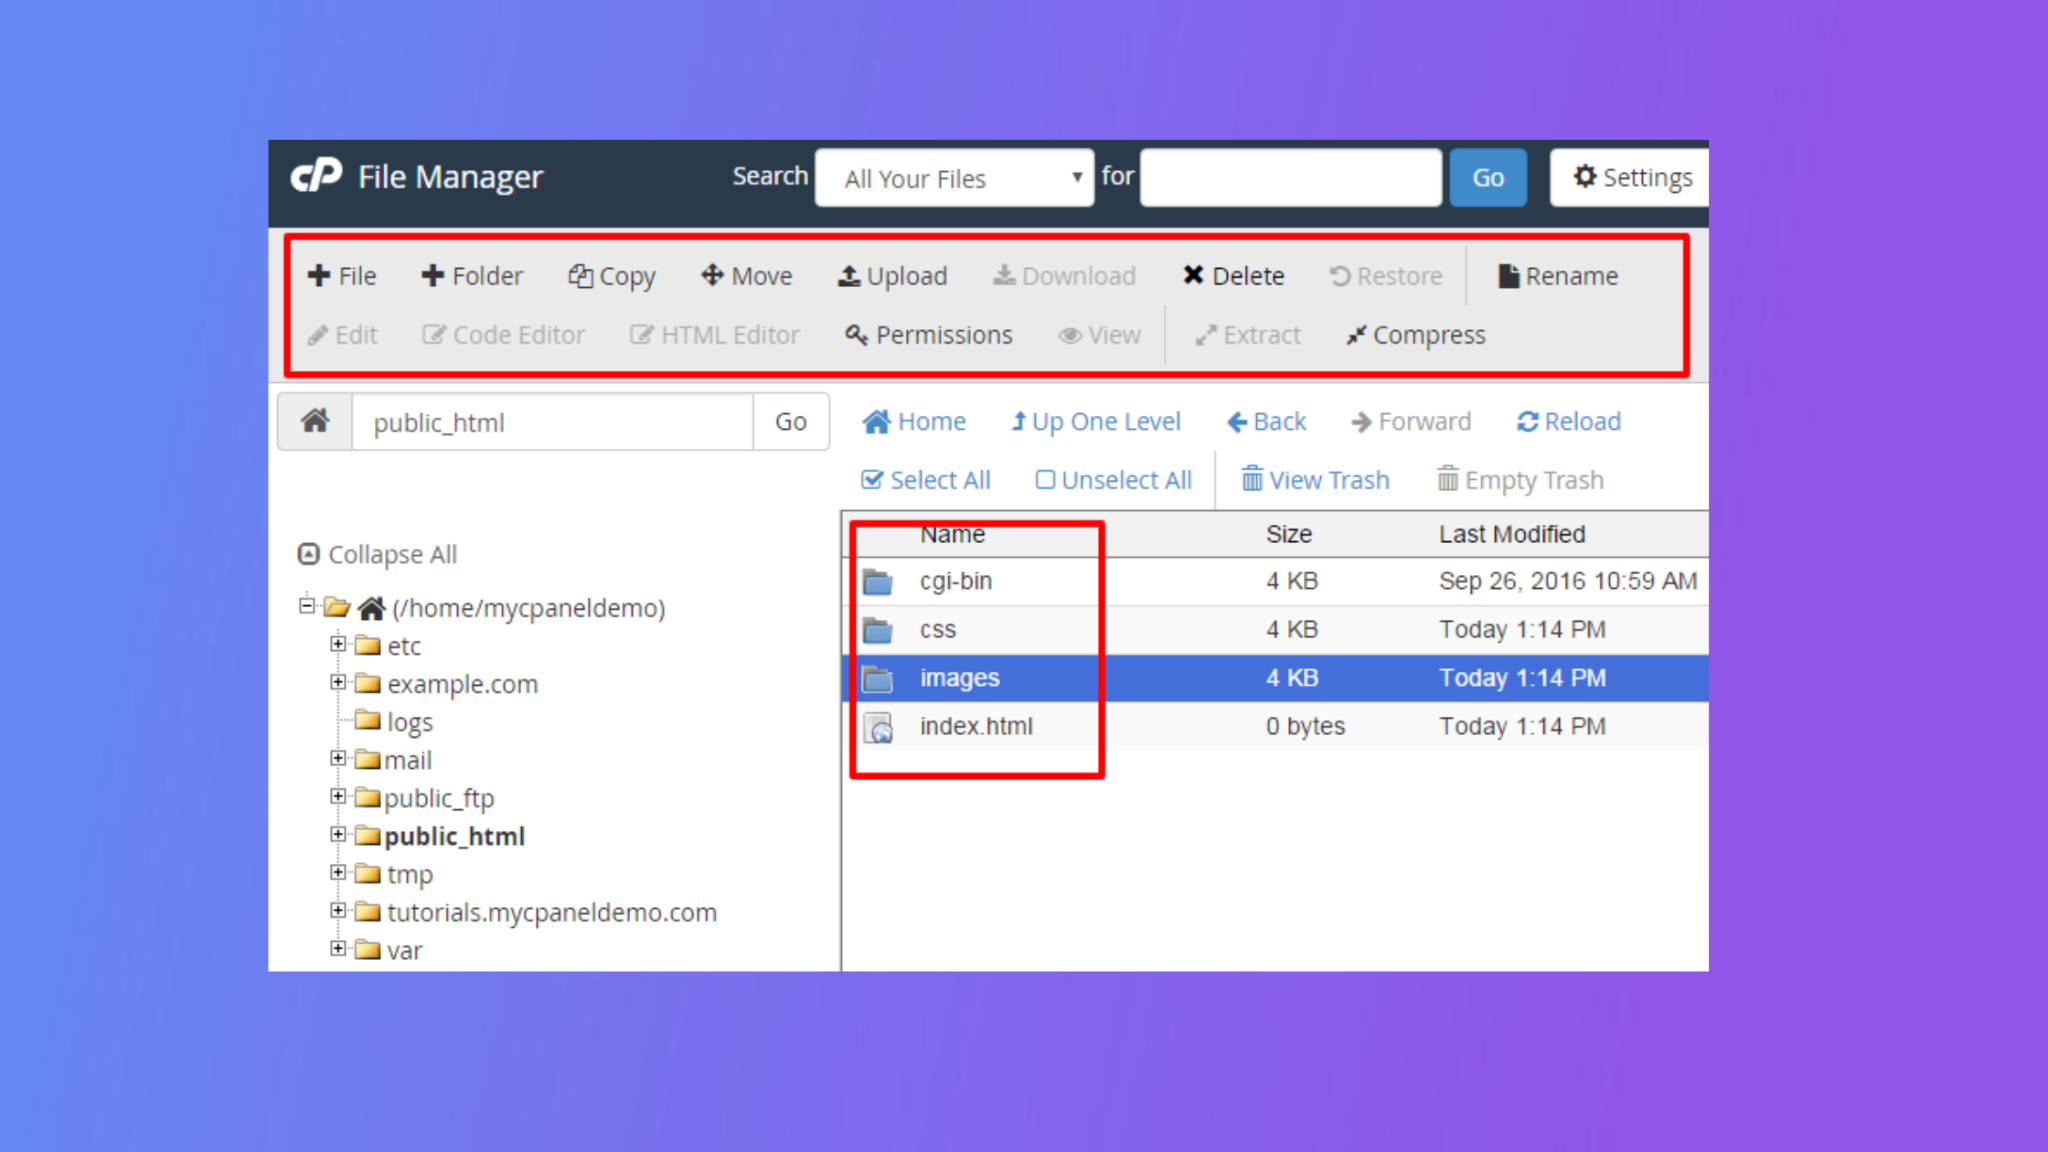Open the All Your Files search dropdown
Image resolution: width=2048 pixels, height=1152 pixels.
(954, 178)
